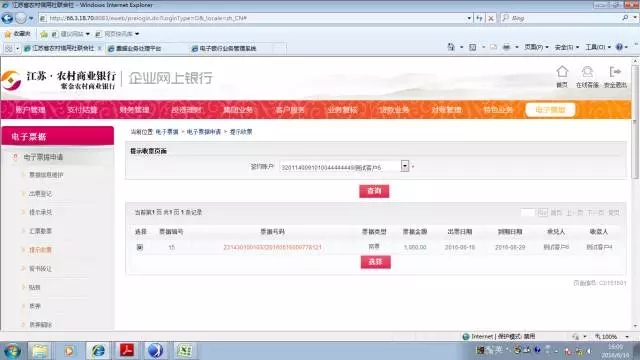Image resolution: width=640 pixels, height=360 pixels.
Task: Click the blue help question mark icon
Action: click(620, 47)
